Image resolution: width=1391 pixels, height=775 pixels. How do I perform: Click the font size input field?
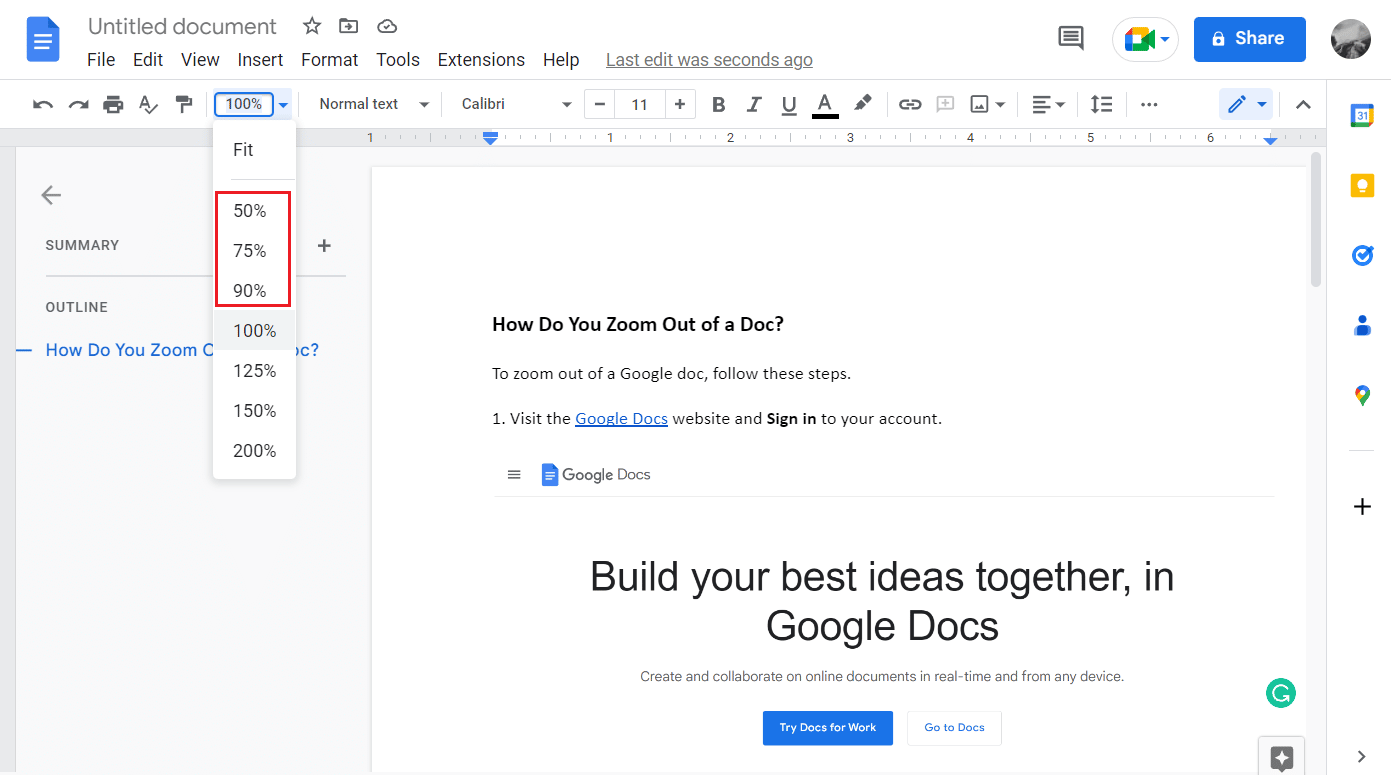(640, 104)
